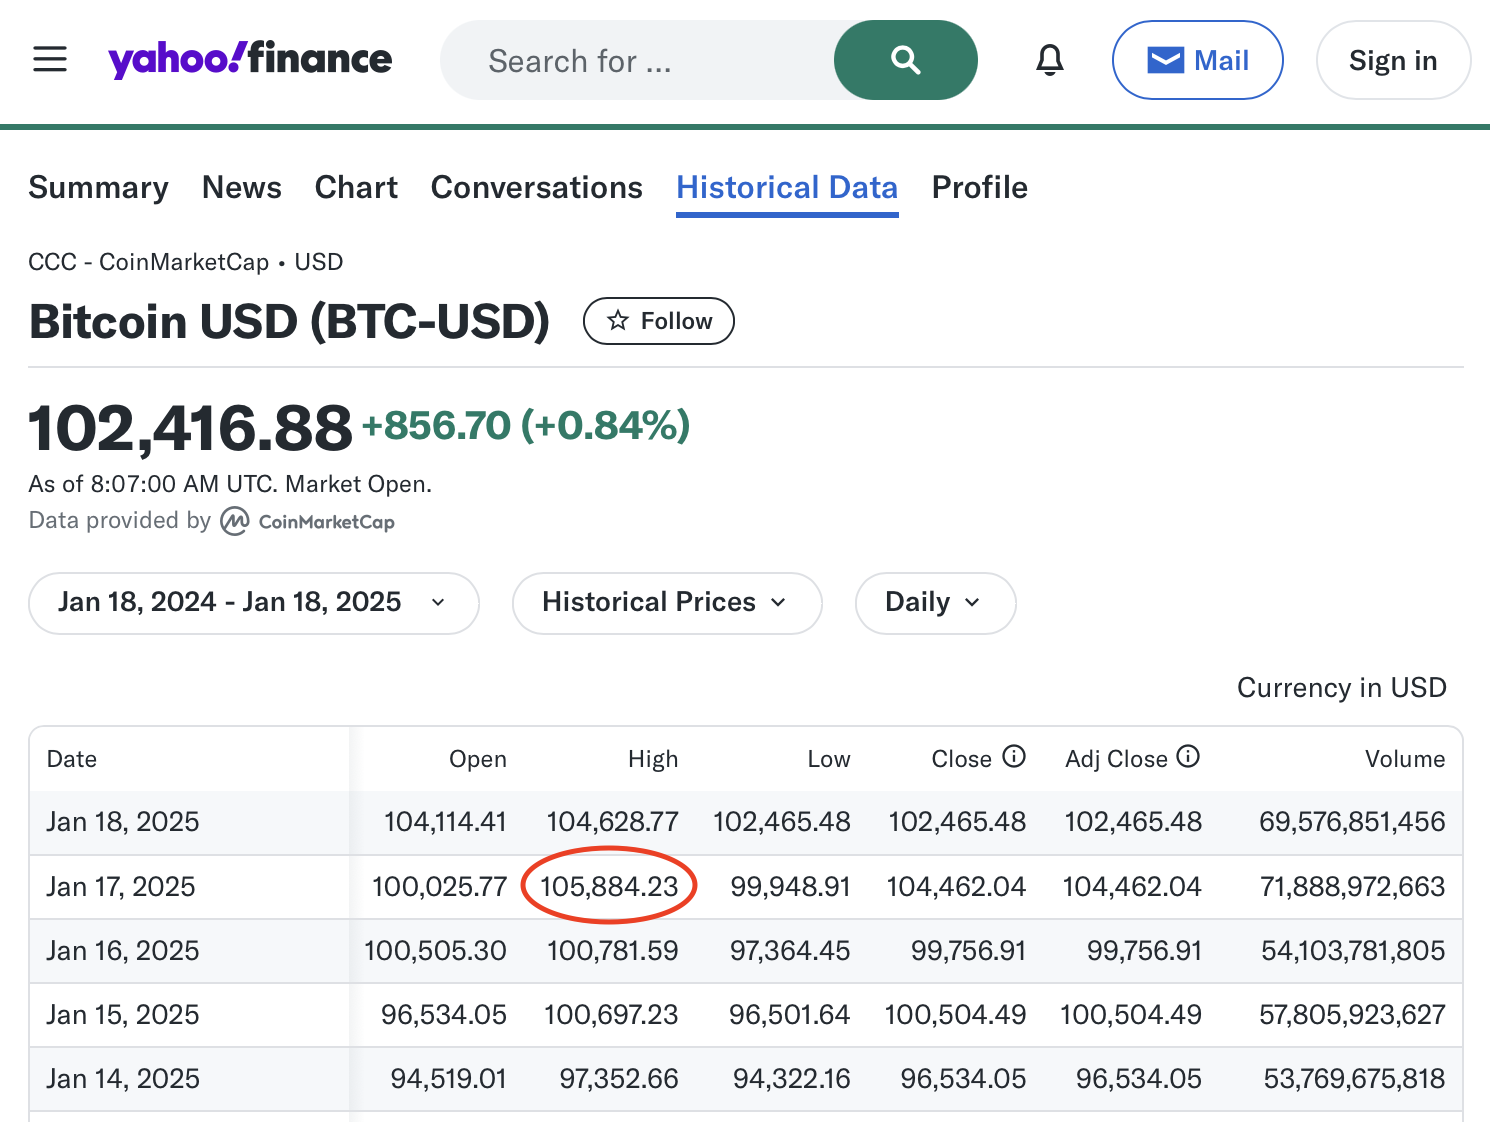This screenshot has width=1490, height=1122.
Task: Click the Bitcoin USD (BTC-USD) heading
Action: 289,322
